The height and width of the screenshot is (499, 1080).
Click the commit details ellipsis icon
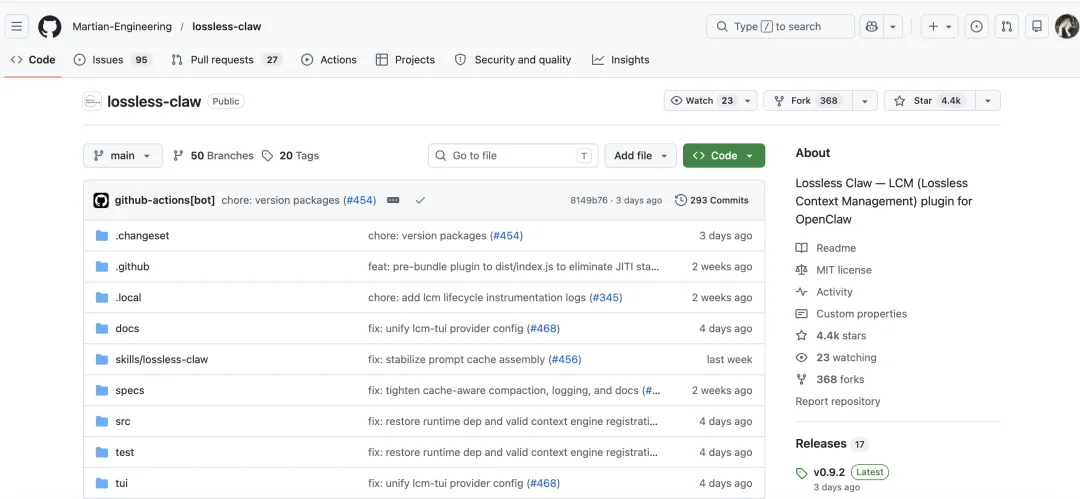coord(393,200)
